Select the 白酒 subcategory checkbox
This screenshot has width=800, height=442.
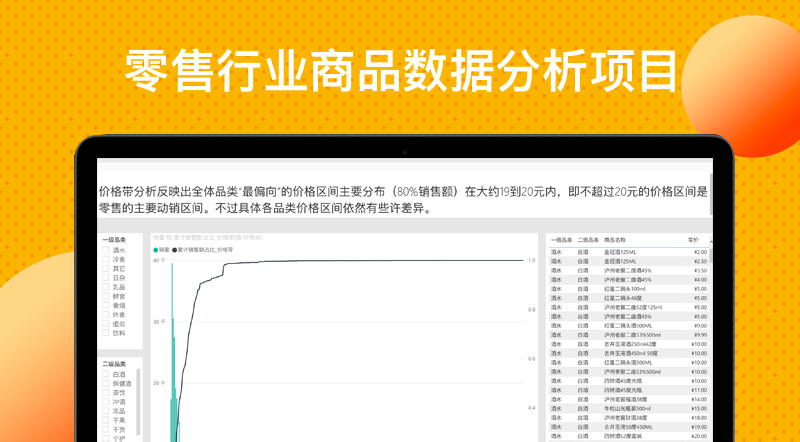coord(106,374)
